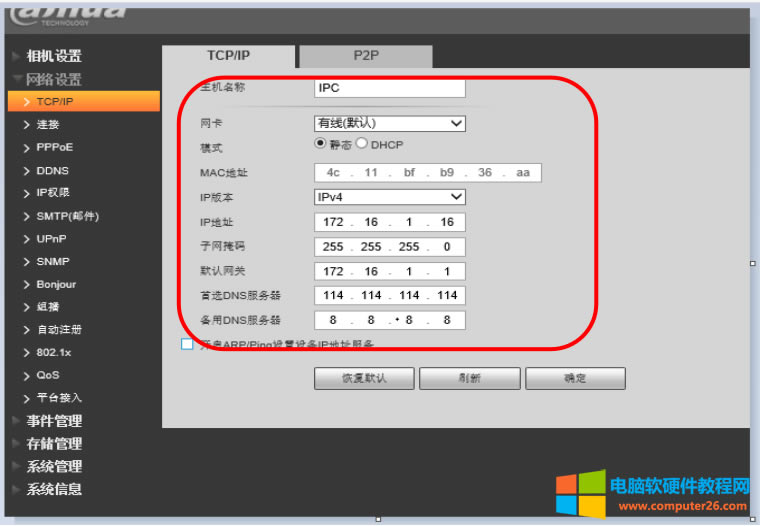The width and height of the screenshot is (760, 526).
Task: Confirm settings with the 确定 button
Action: (575, 379)
